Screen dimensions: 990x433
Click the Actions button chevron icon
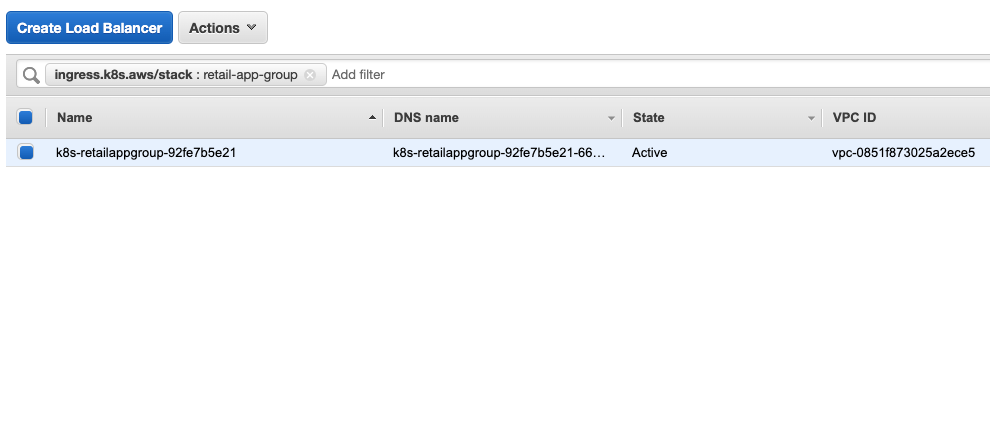pos(251,28)
